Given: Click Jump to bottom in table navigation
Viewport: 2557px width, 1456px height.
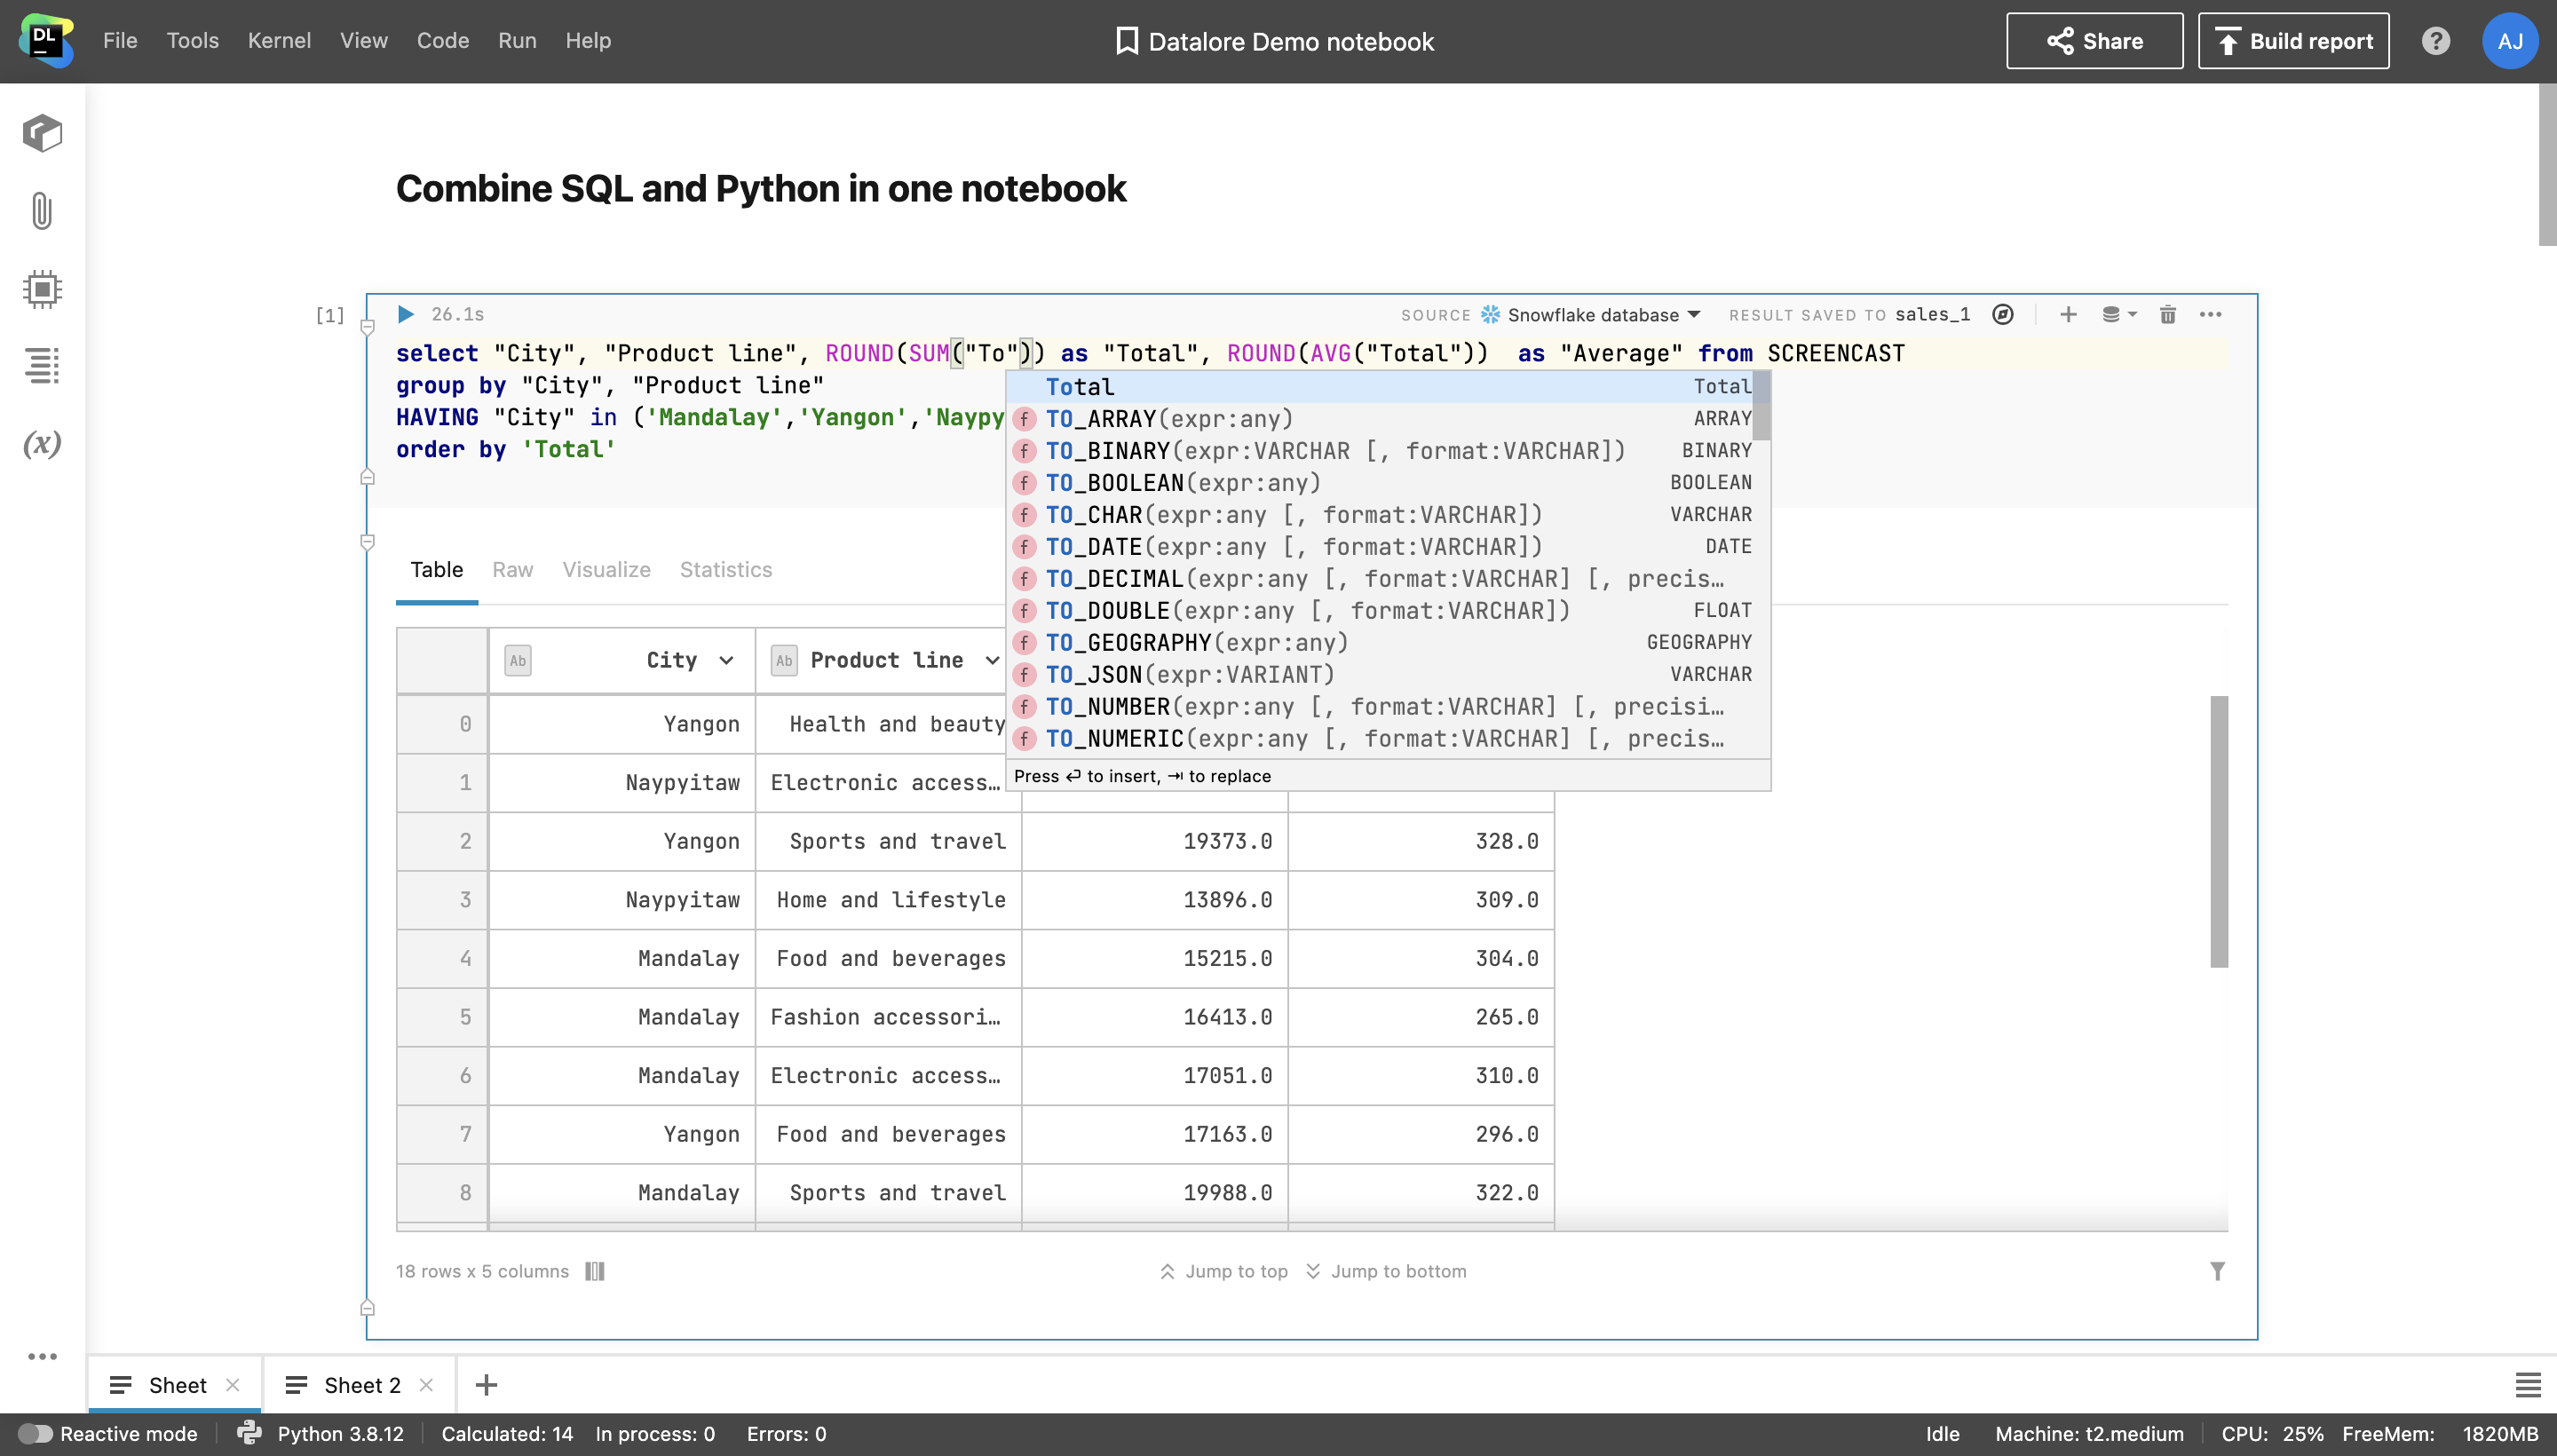Looking at the screenshot, I should pyautogui.click(x=1386, y=1271).
